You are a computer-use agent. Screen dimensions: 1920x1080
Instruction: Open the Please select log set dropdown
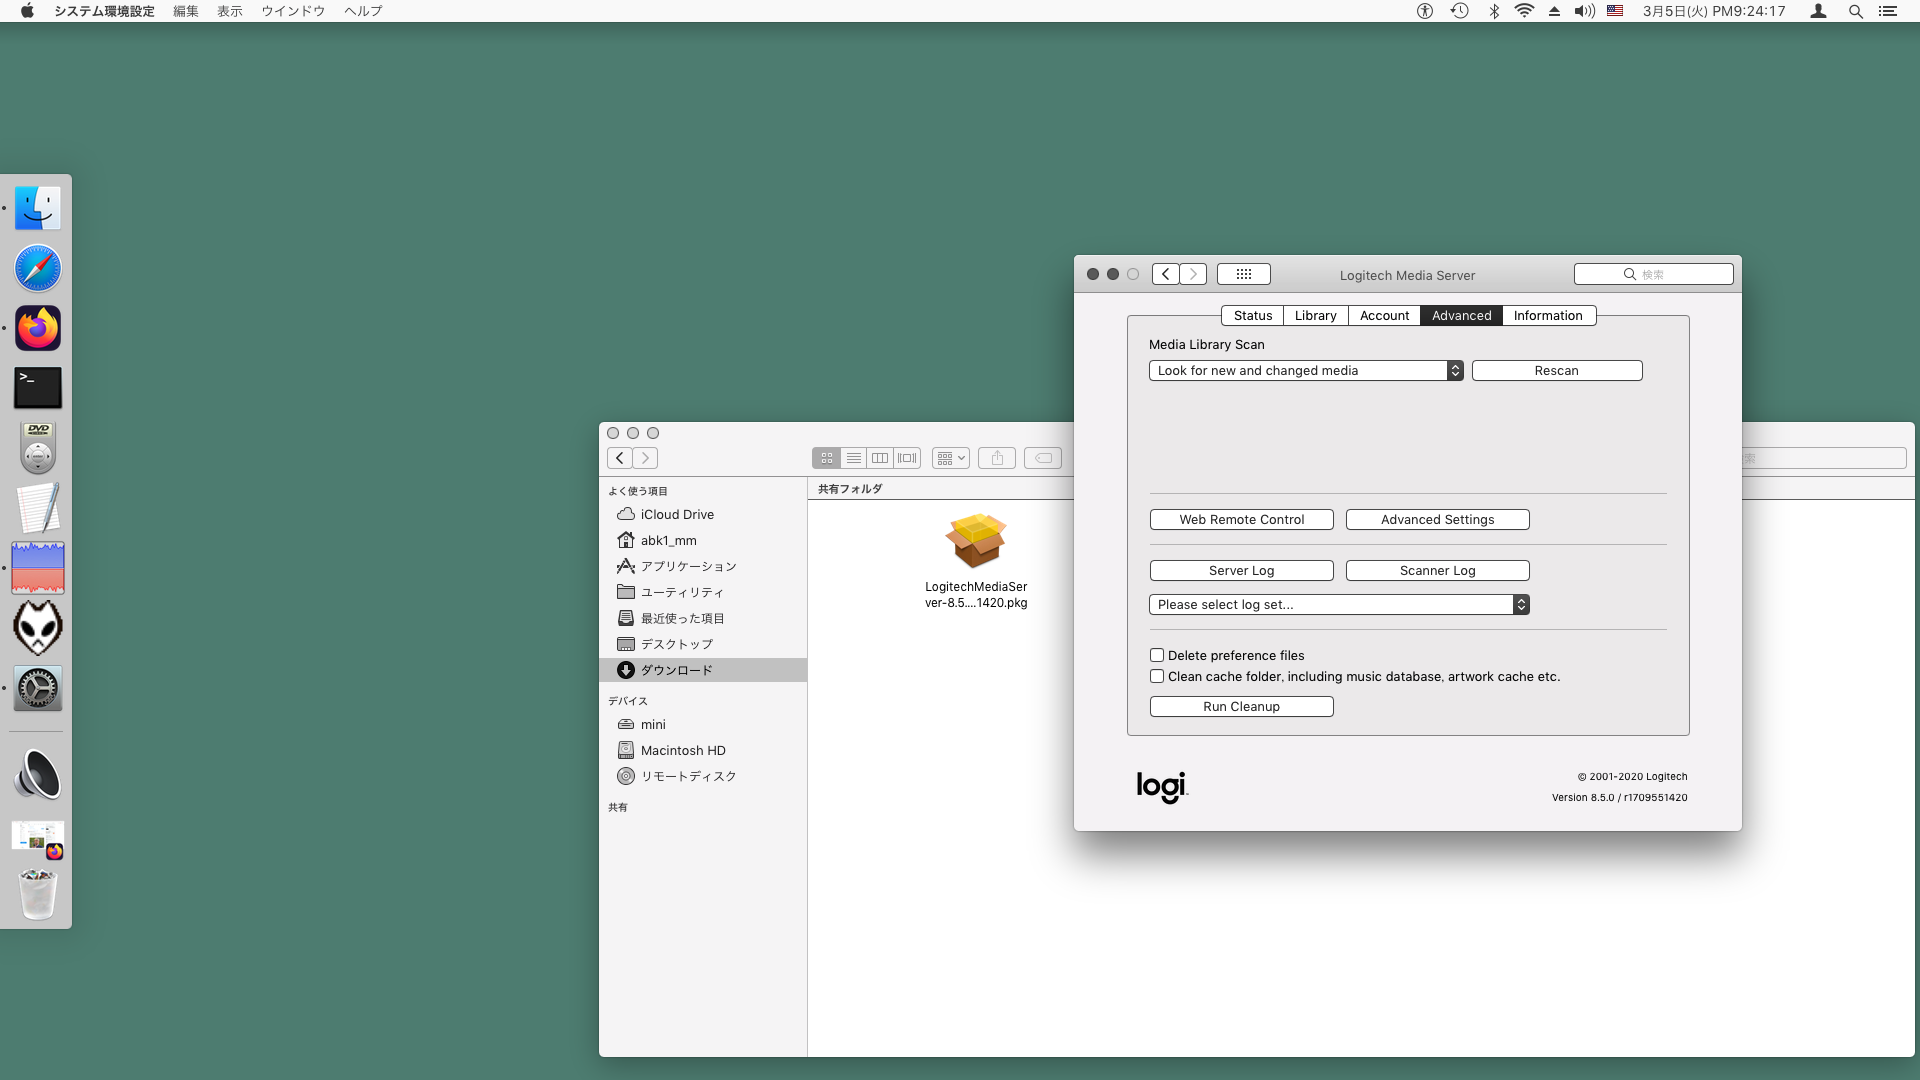click(x=1339, y=604)
